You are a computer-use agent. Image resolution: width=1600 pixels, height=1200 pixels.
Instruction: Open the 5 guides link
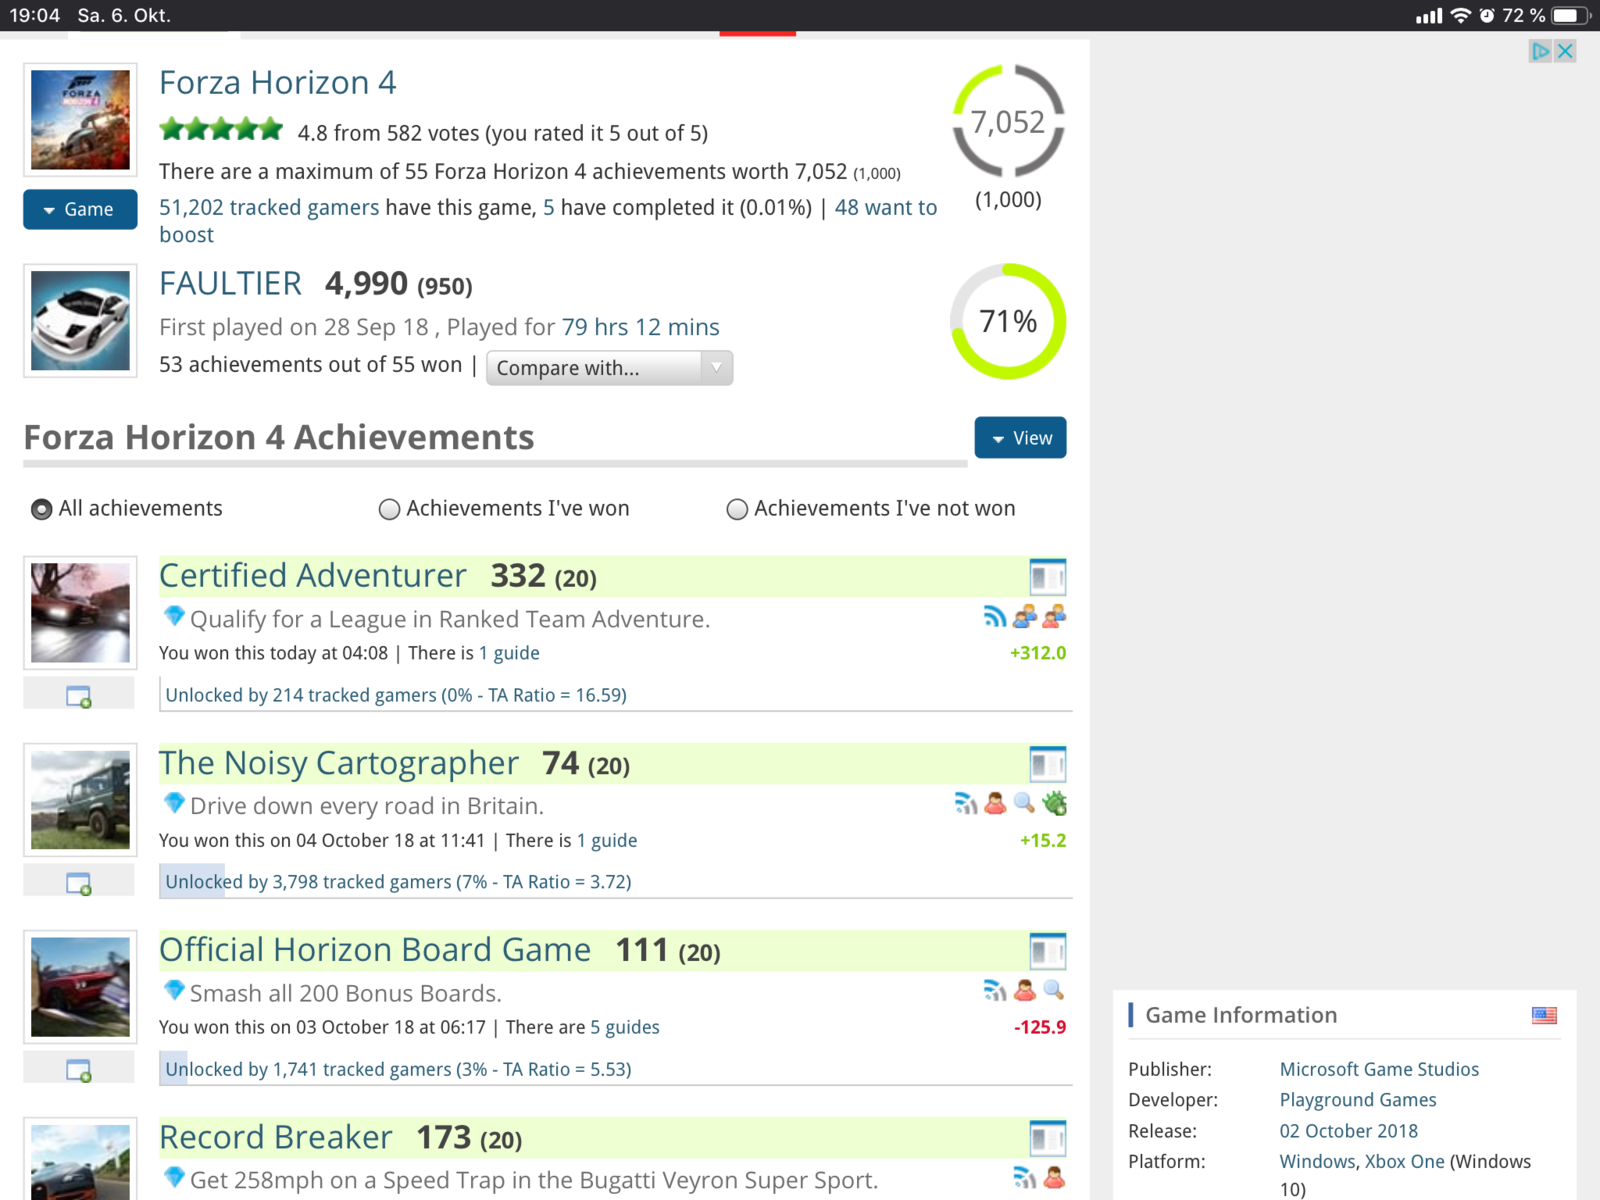click(625, 1028)
